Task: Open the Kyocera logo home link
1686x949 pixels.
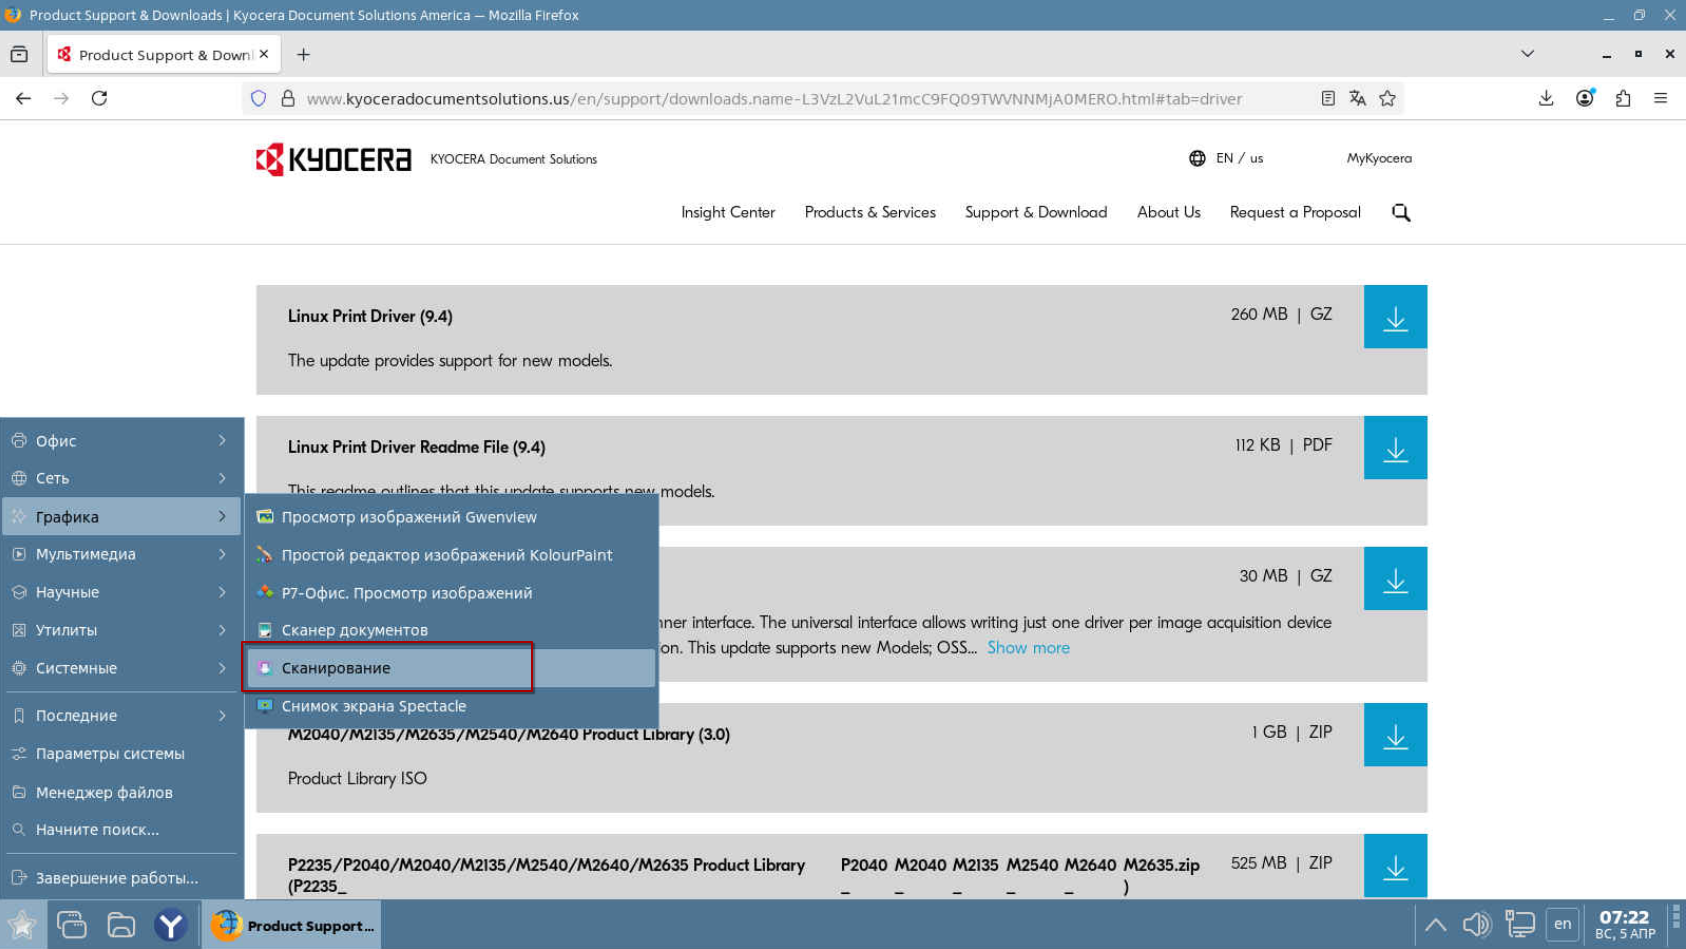Action: point(333,159)
